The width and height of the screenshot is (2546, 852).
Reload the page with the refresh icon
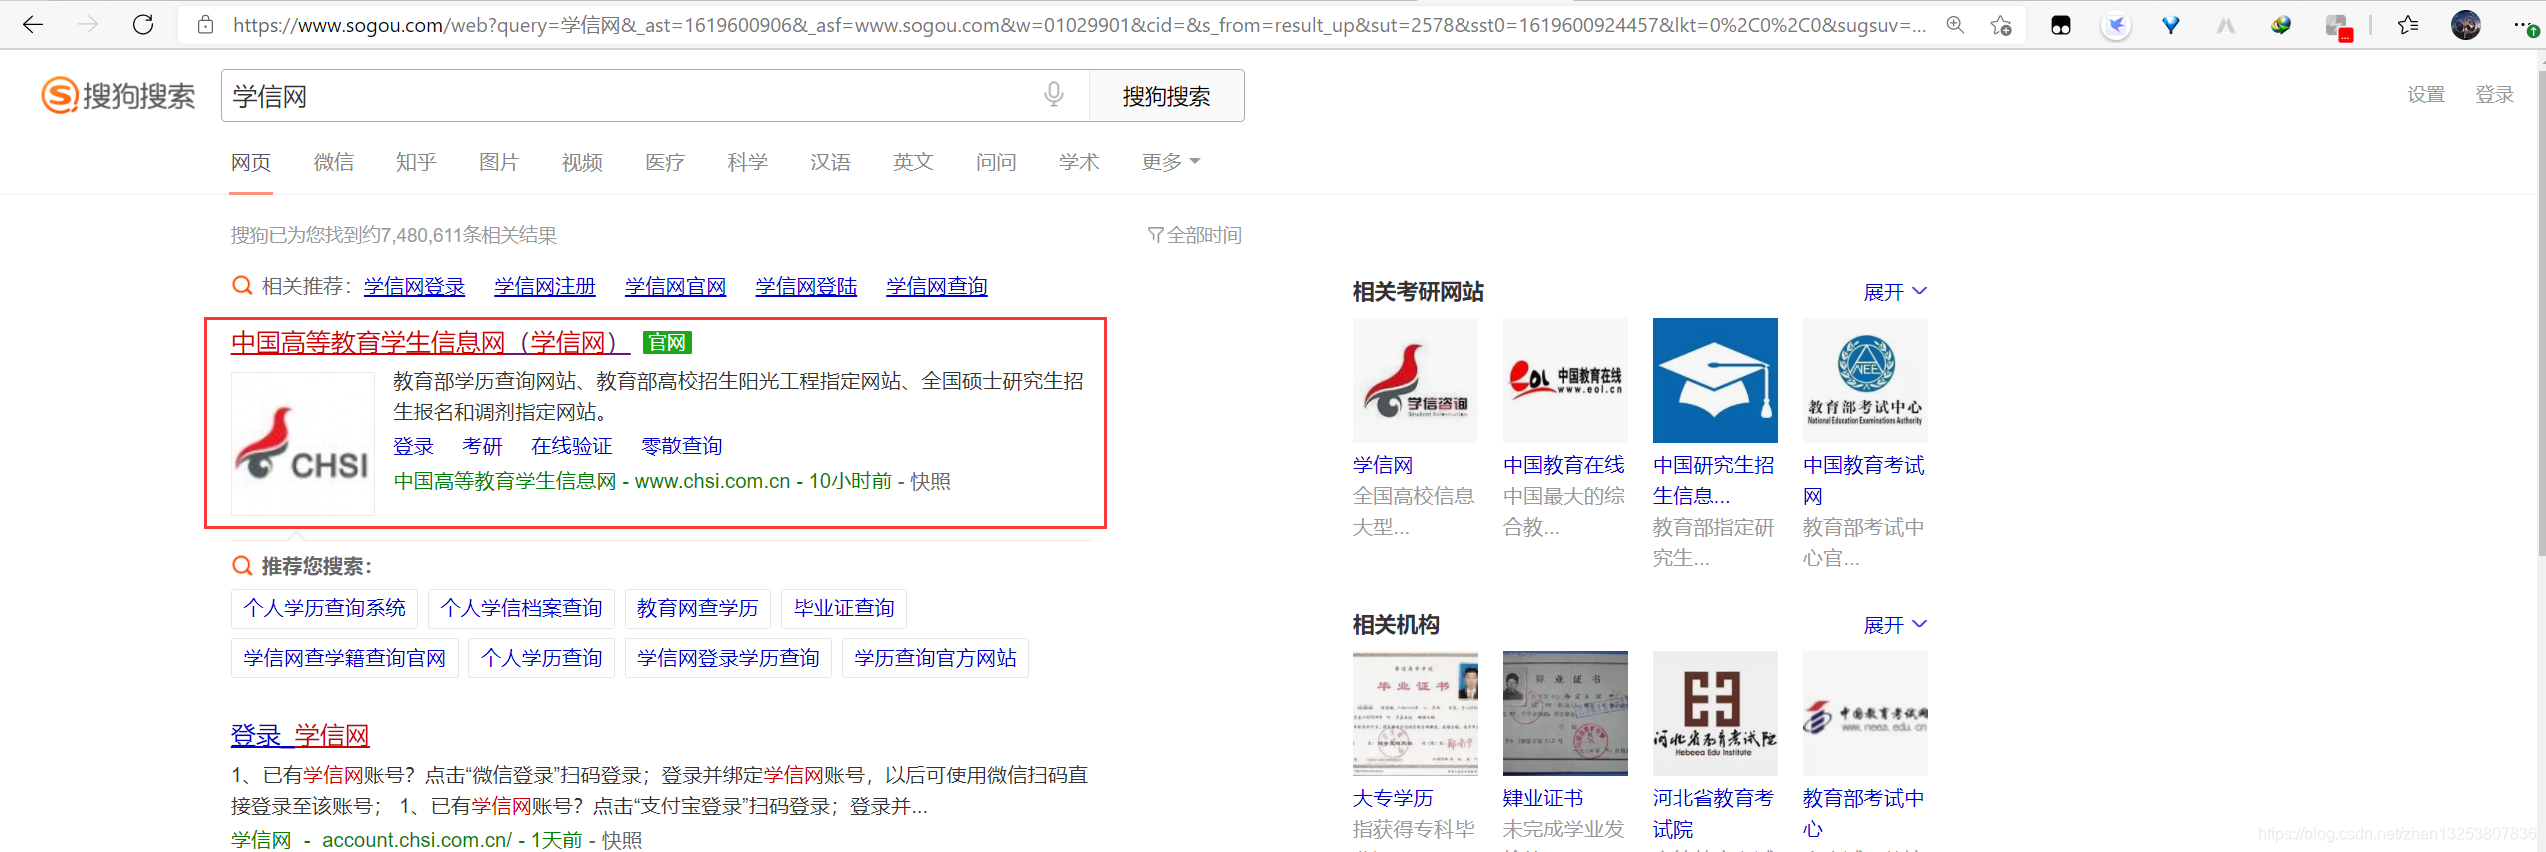[143, 25]
